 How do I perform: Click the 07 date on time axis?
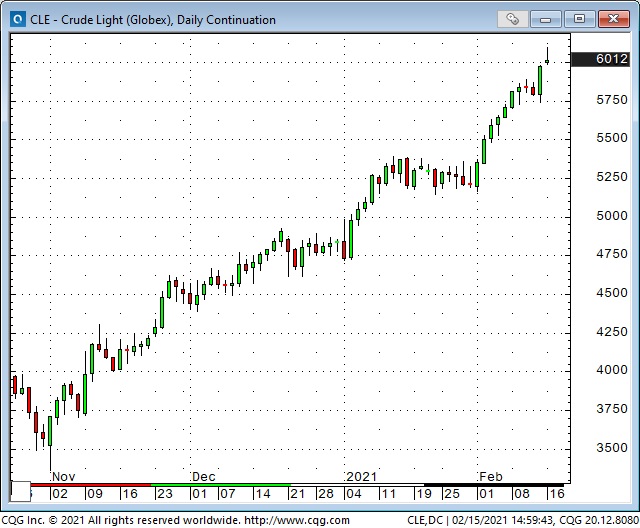pos(227,494)
